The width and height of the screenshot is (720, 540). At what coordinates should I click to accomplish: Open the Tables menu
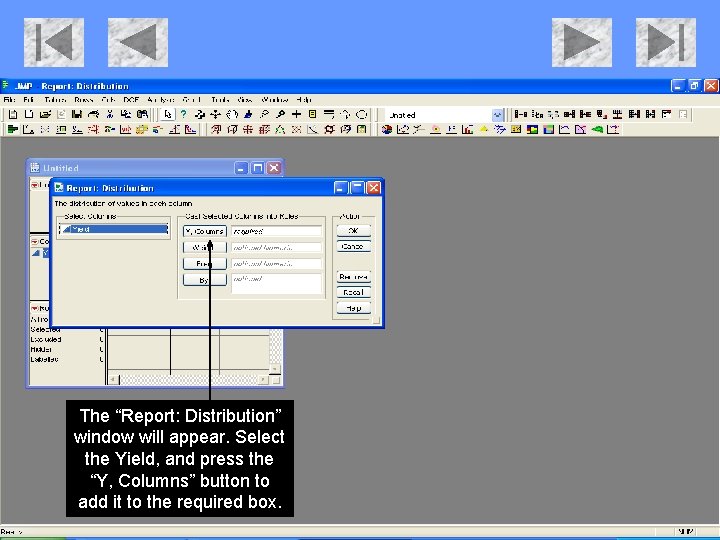click(x=55, y=100)
